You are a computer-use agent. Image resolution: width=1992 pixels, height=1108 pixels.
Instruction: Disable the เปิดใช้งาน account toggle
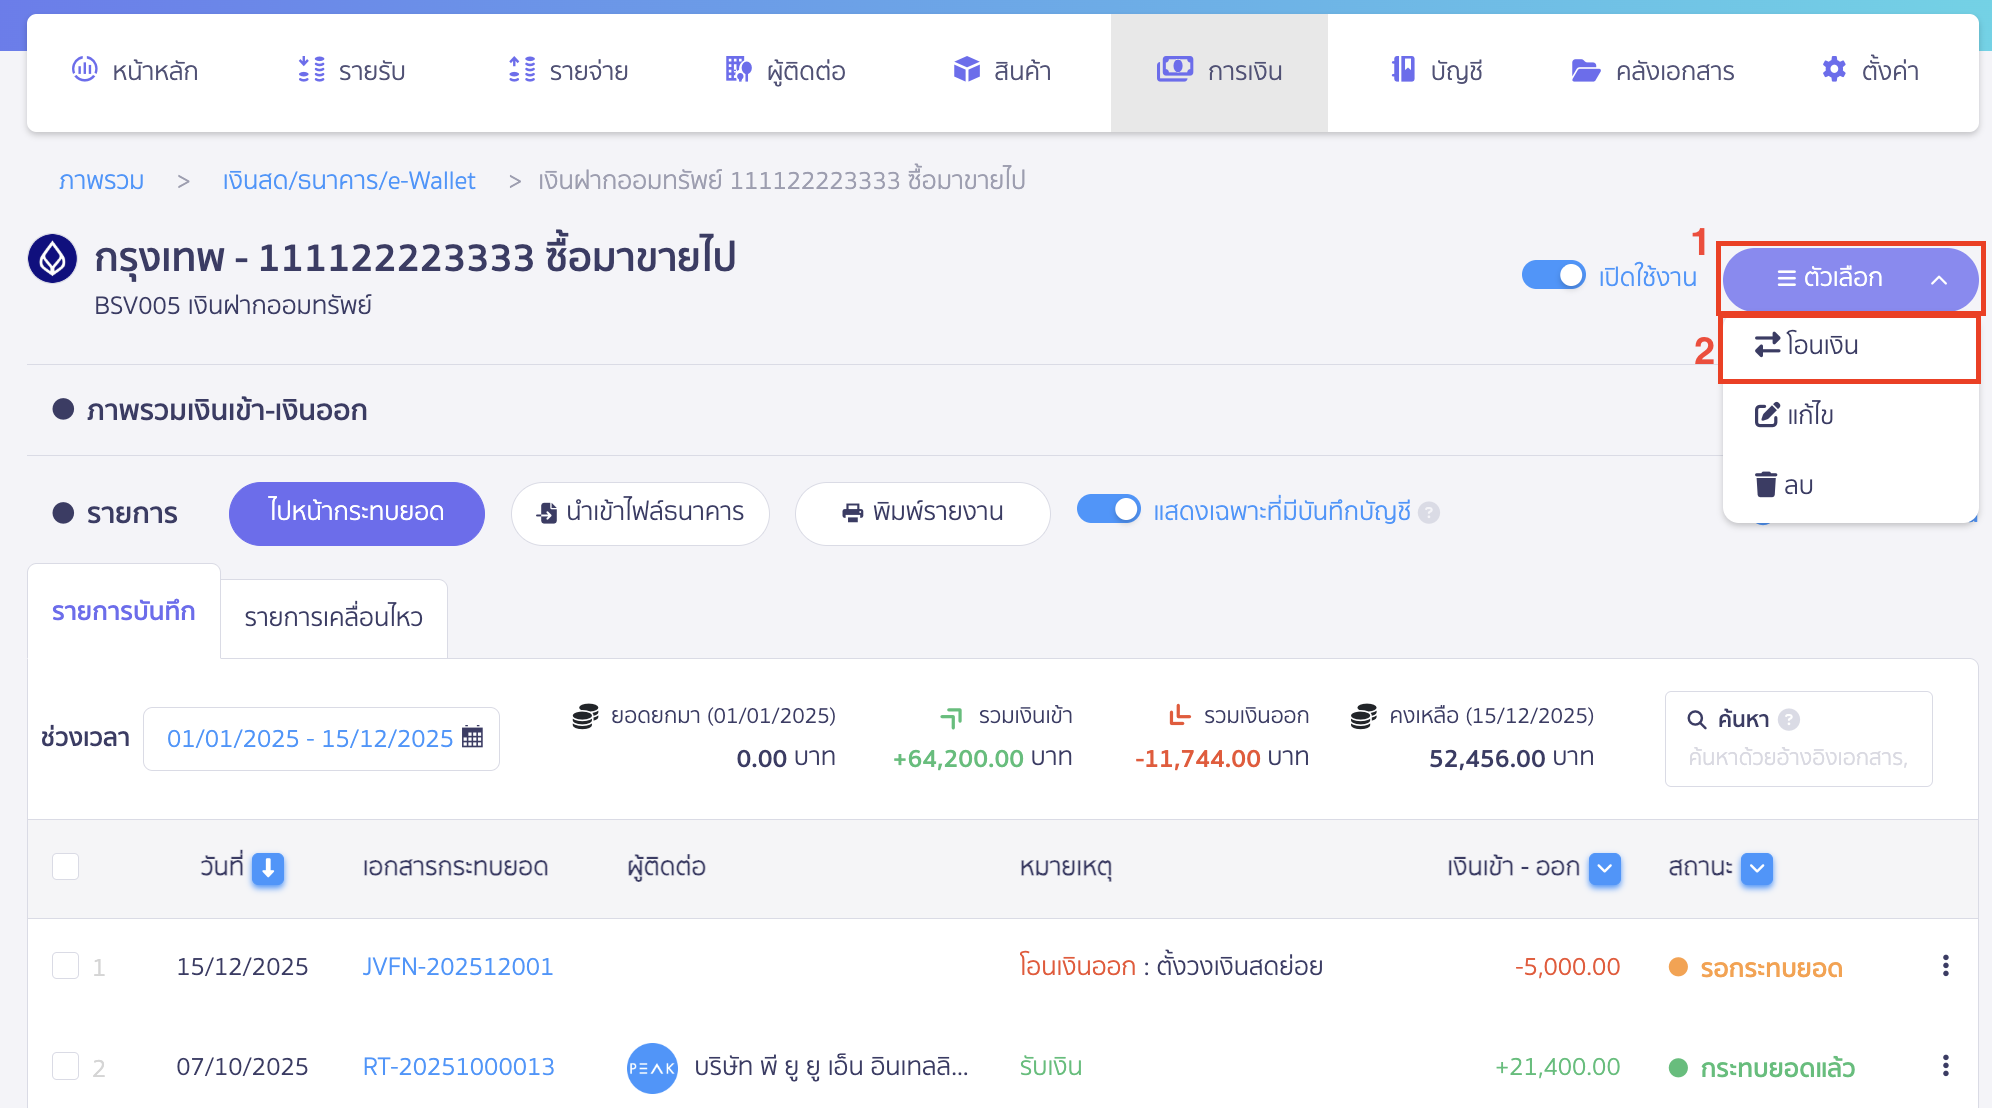coord(1553,275)
